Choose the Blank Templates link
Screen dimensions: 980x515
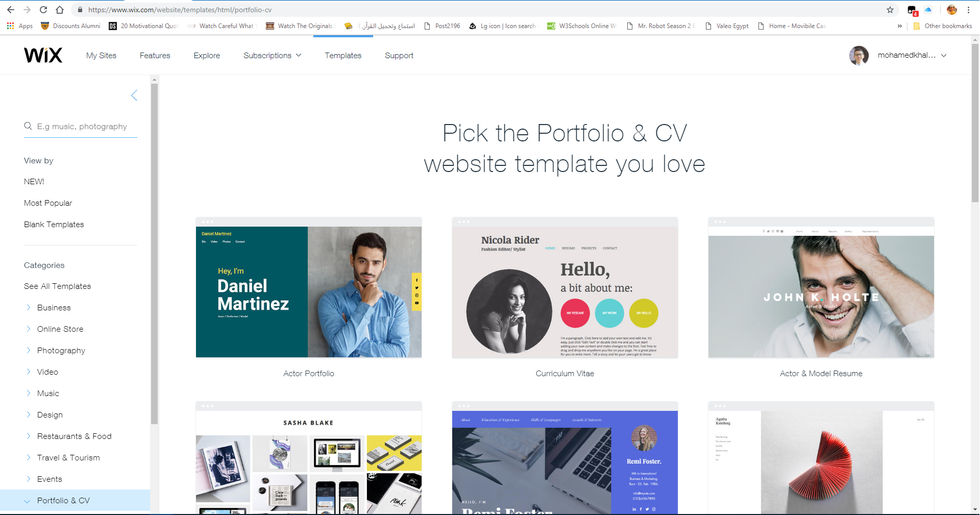[x=54, y=224]
